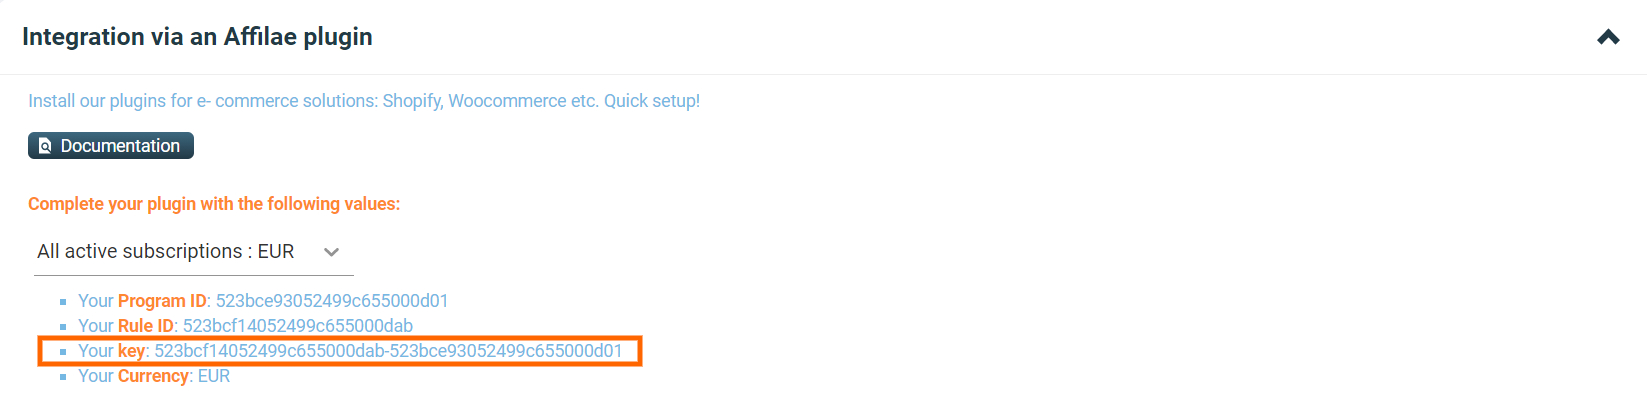The height and width of the screenshot is (399, 1647).
Task: Click the install plugins description text
Action: [364, 101]
